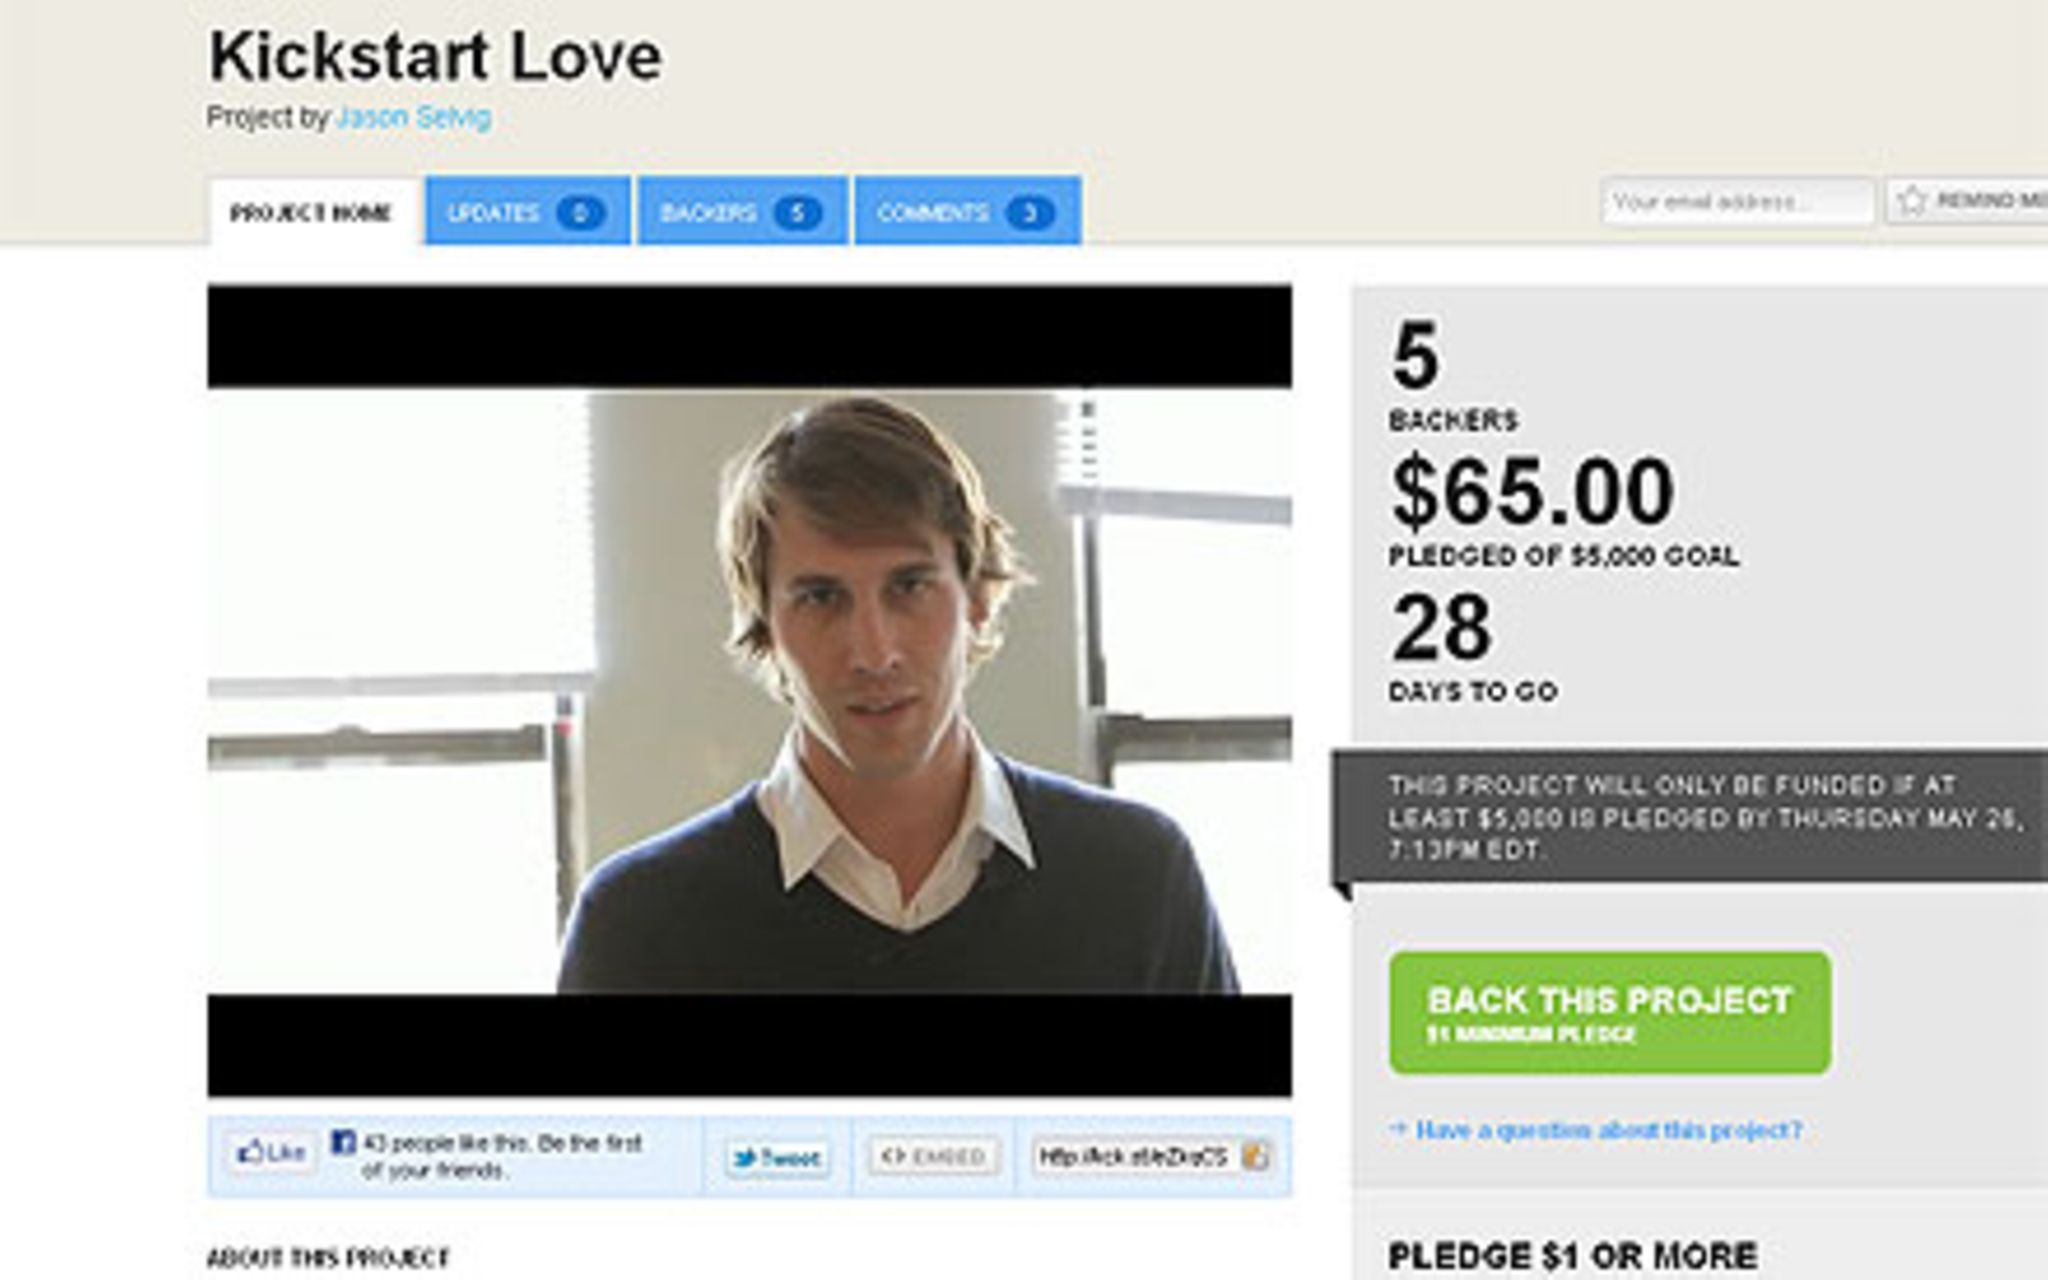This screenshot has width=2048, height=1280.
Task: Open Jason Selvig's profile link
Action: (414, 118)
